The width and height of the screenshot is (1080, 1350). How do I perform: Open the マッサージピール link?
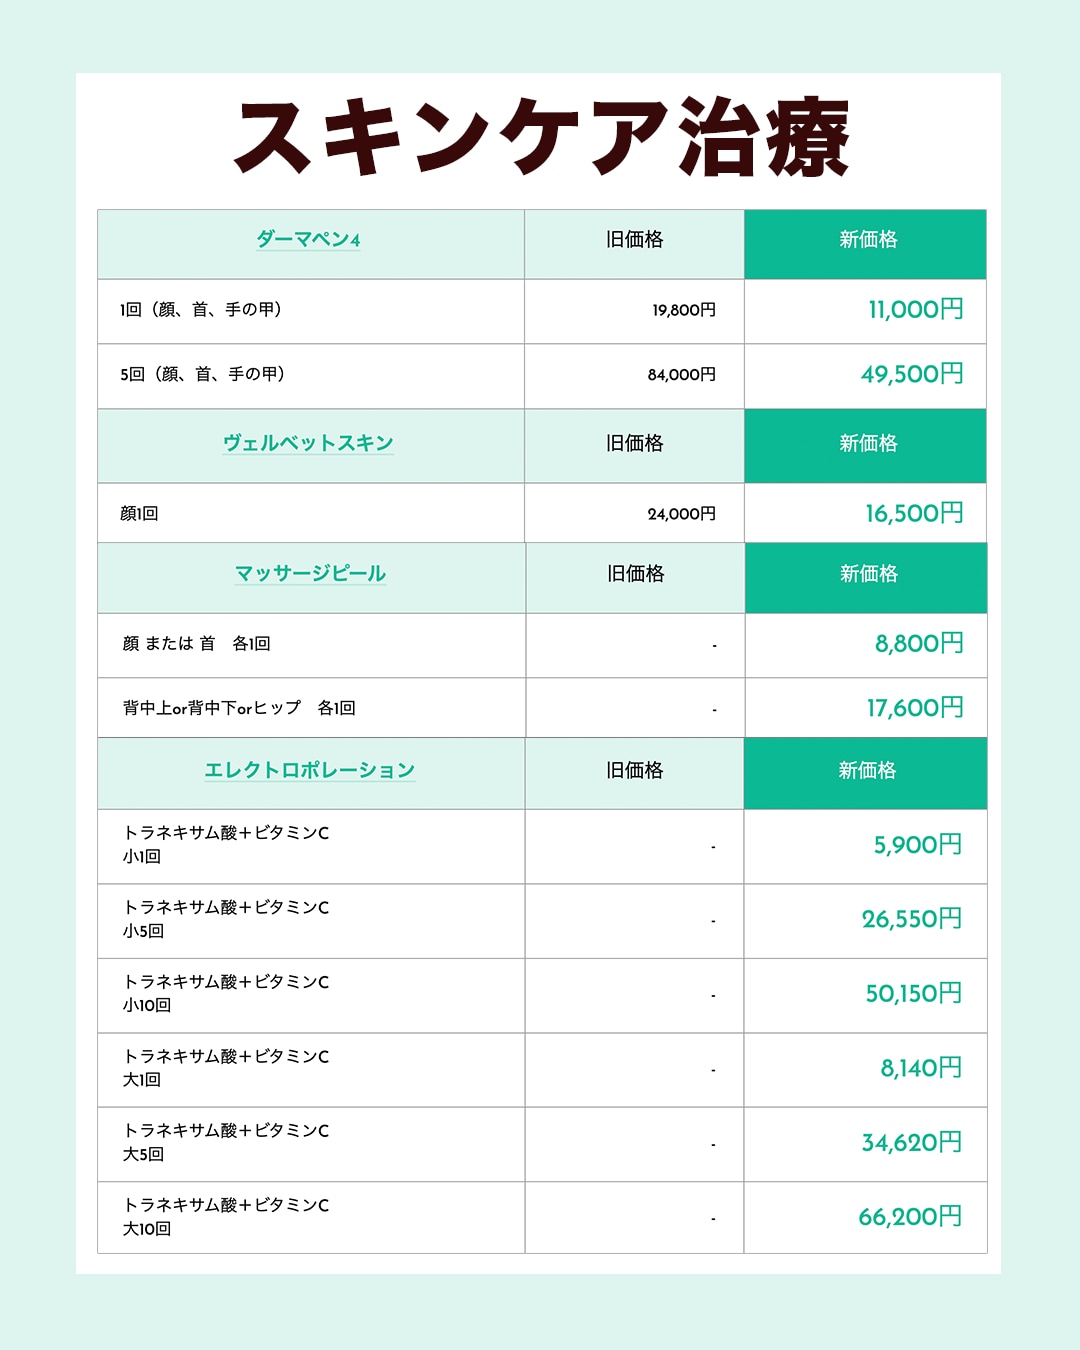pos(310,573)
